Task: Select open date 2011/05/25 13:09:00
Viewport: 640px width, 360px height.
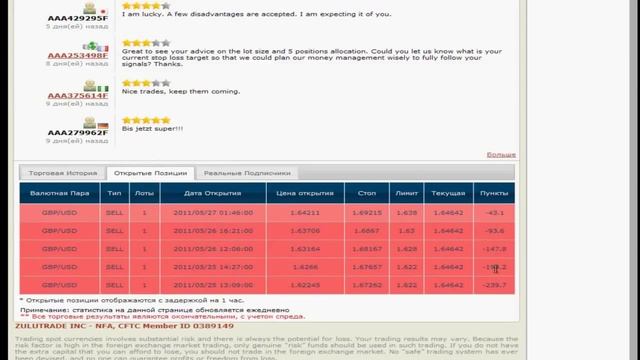Action: click(x=213, y=285)
